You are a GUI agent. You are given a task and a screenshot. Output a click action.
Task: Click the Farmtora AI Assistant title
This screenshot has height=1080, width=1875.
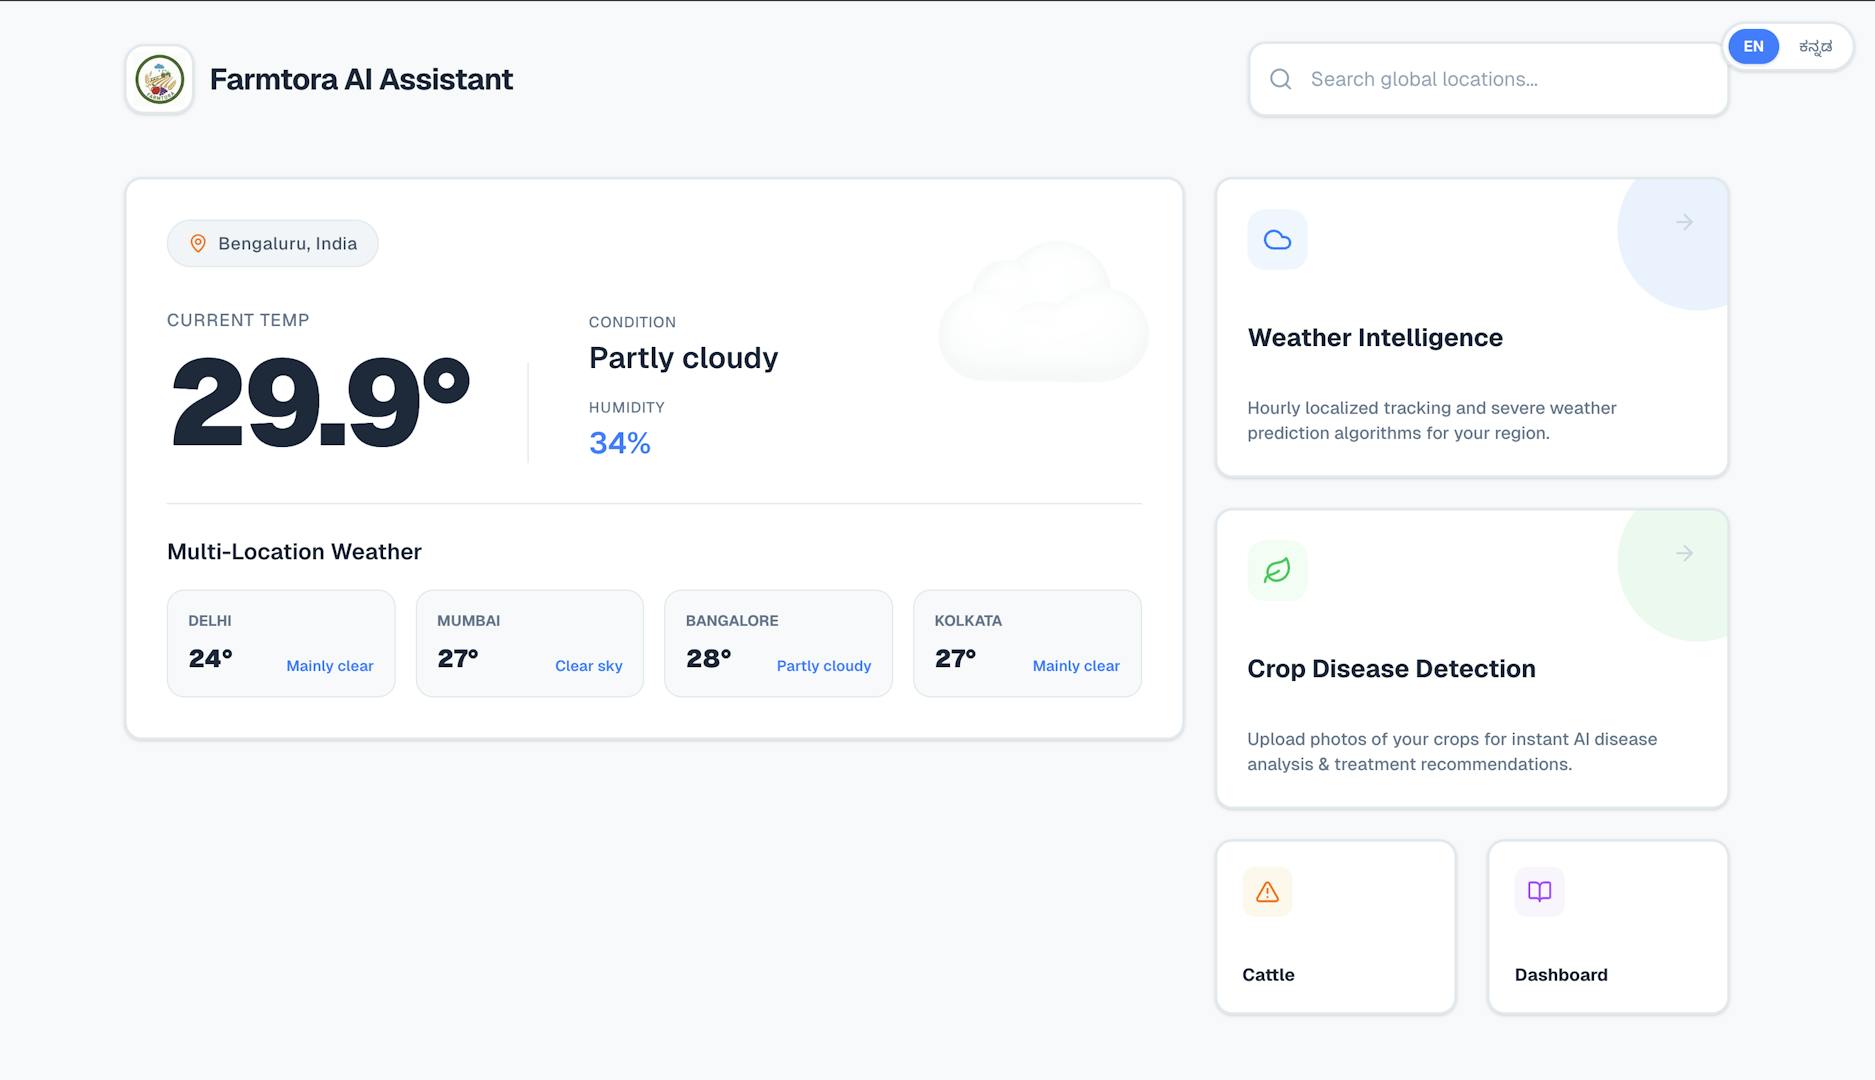[361, 79]
